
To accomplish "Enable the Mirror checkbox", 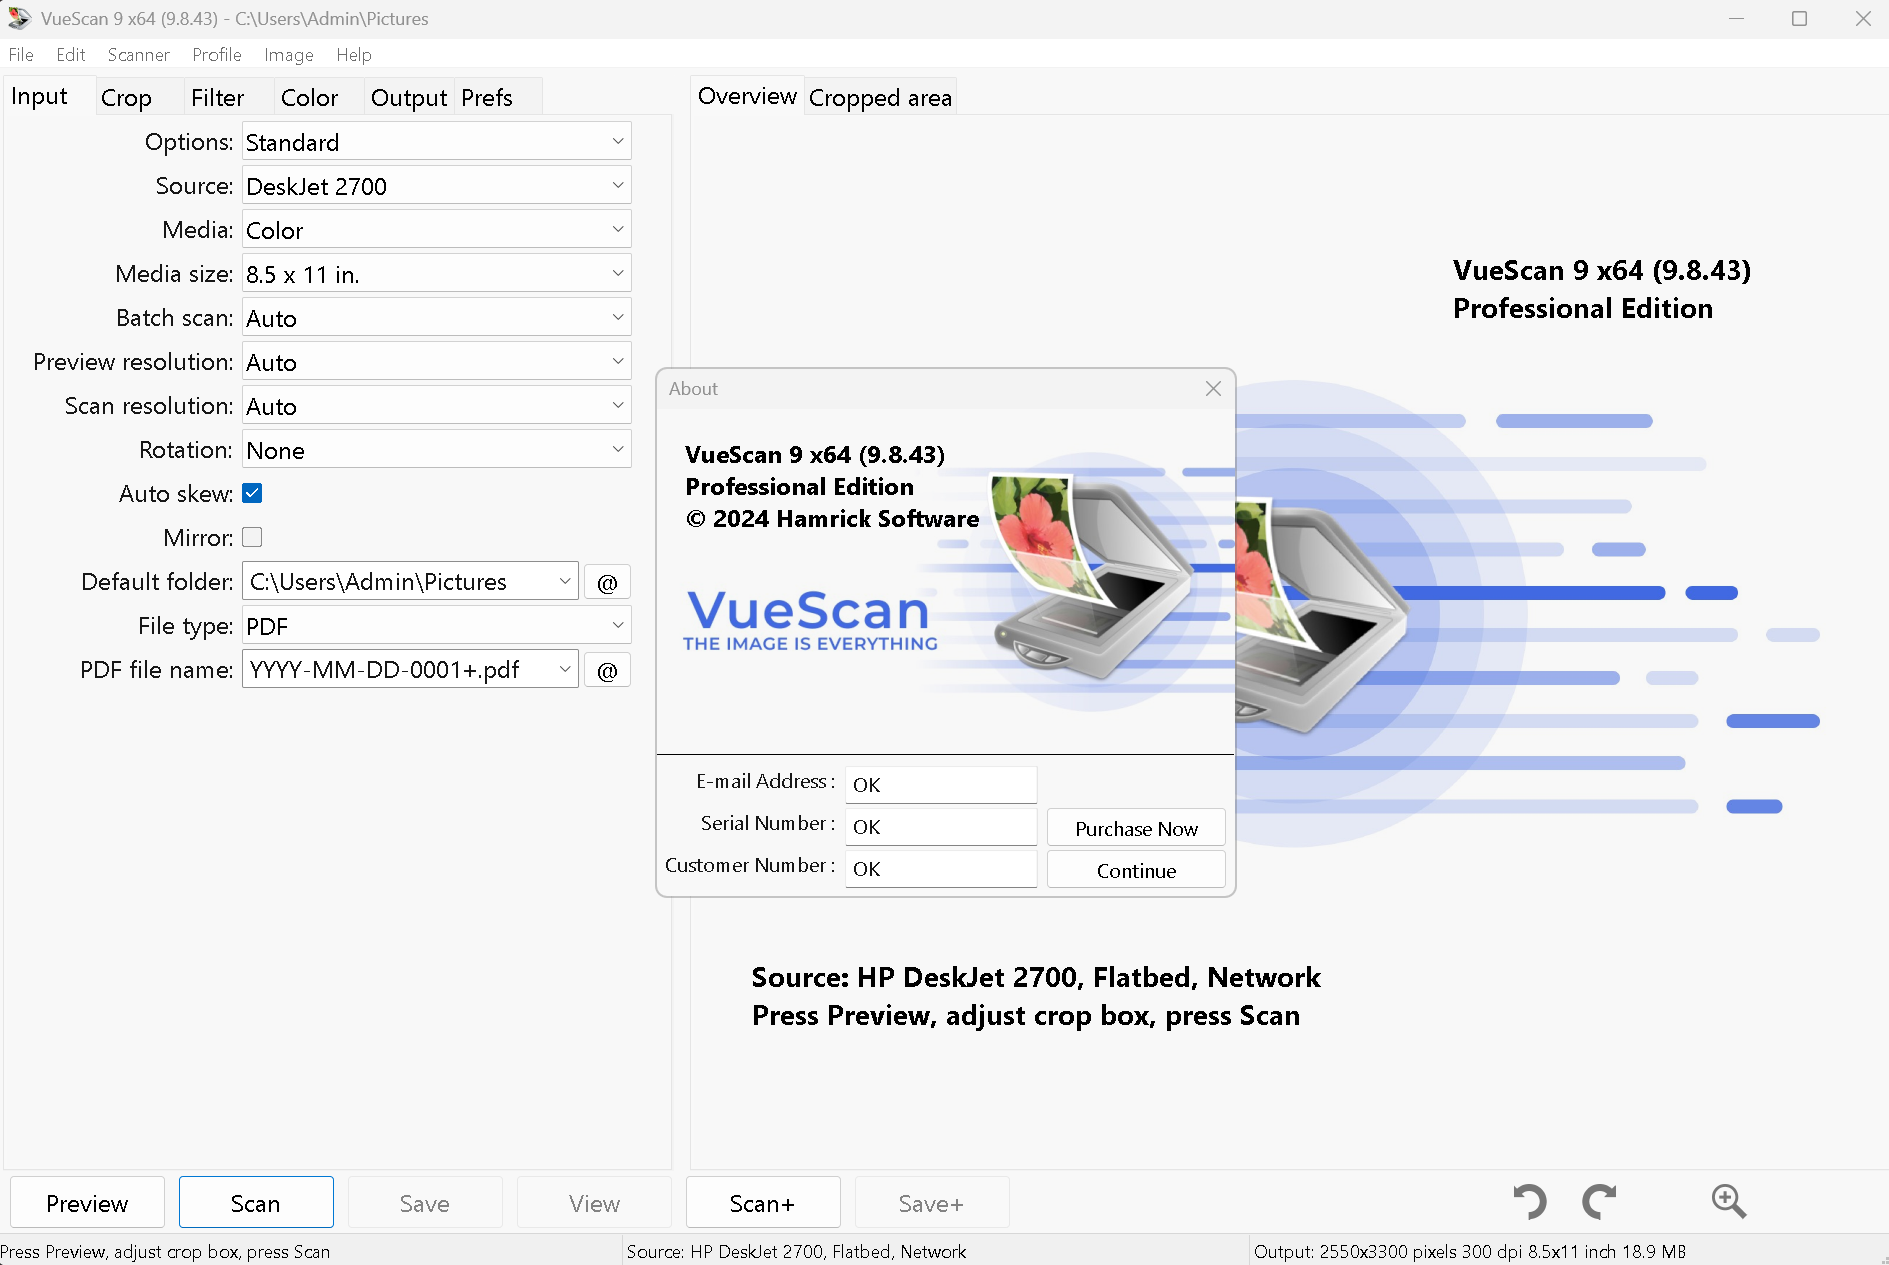I will [252, 537].
